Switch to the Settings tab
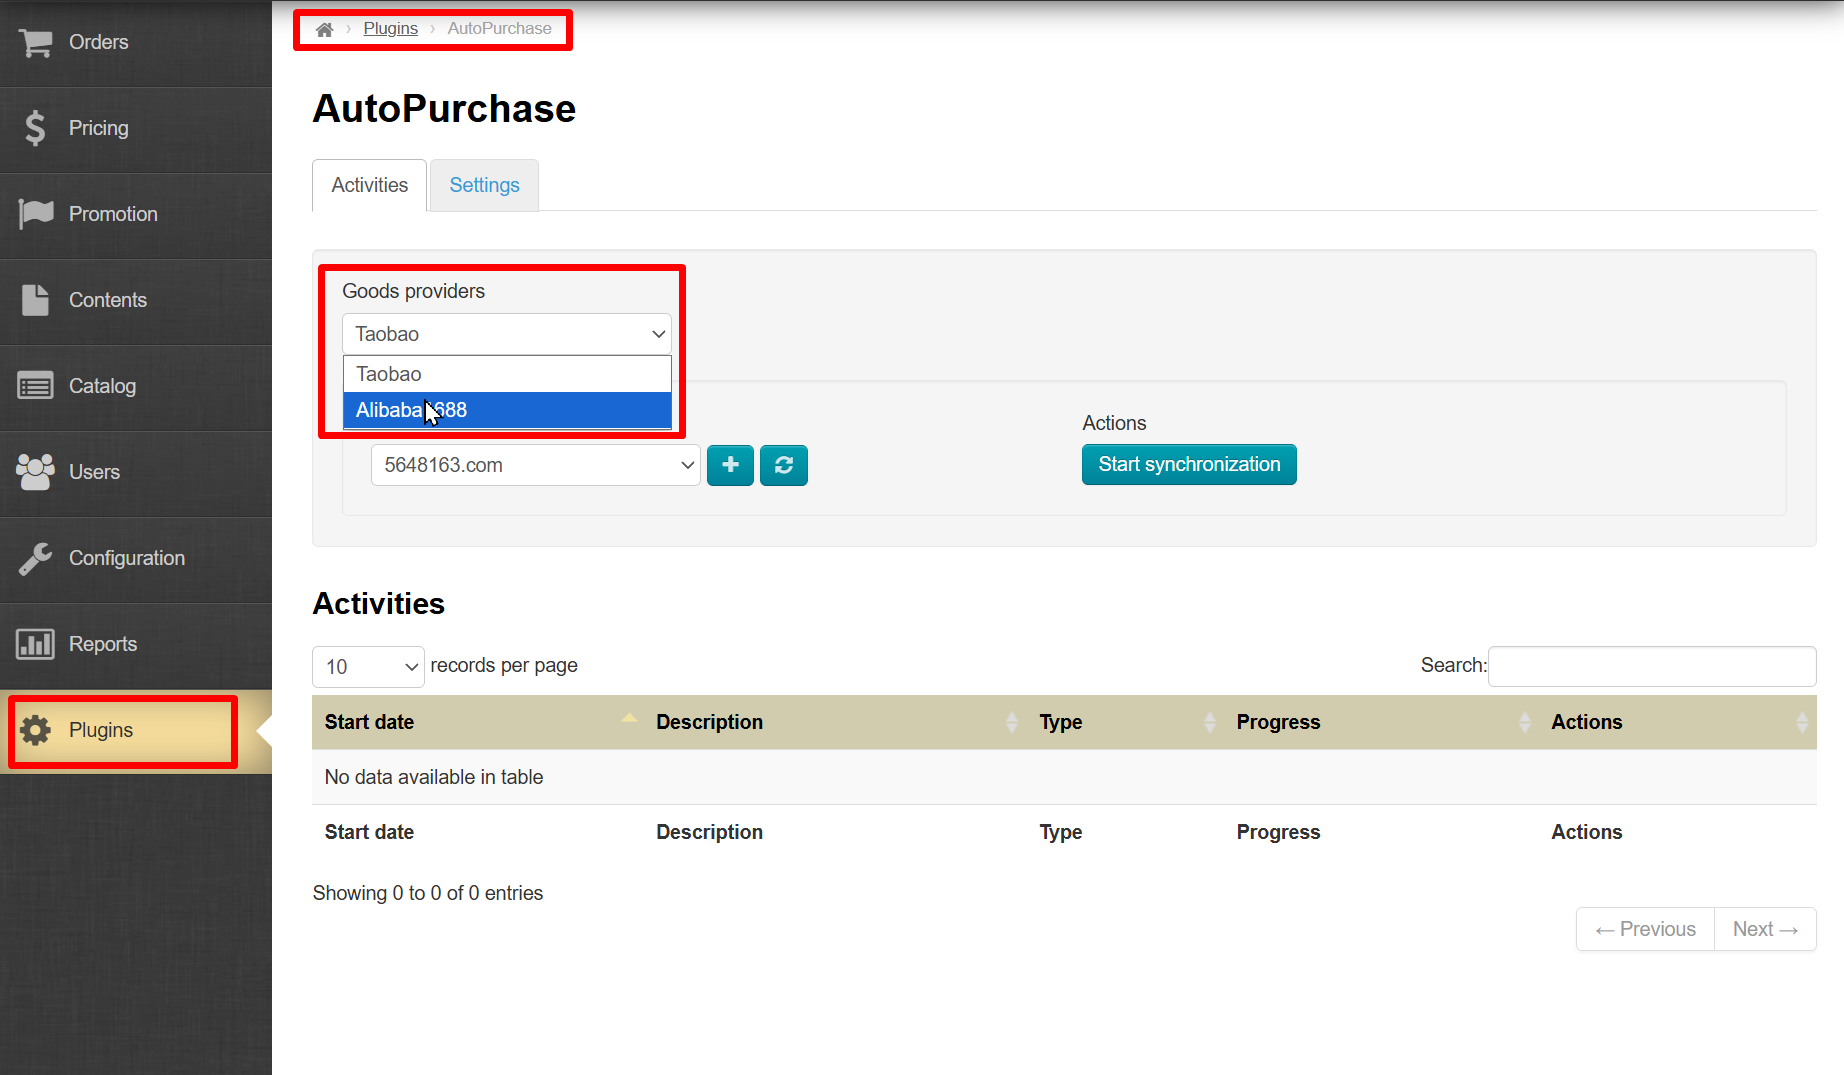Viewport: 1844px width, 1075px height. tap(484, 185)
